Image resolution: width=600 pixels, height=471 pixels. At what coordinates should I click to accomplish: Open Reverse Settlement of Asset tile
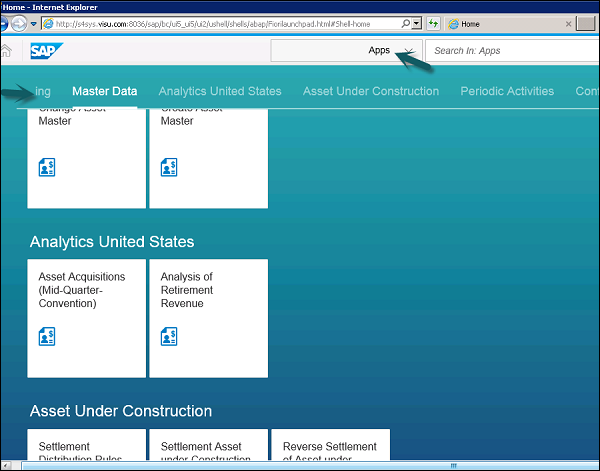coord(330,449)
